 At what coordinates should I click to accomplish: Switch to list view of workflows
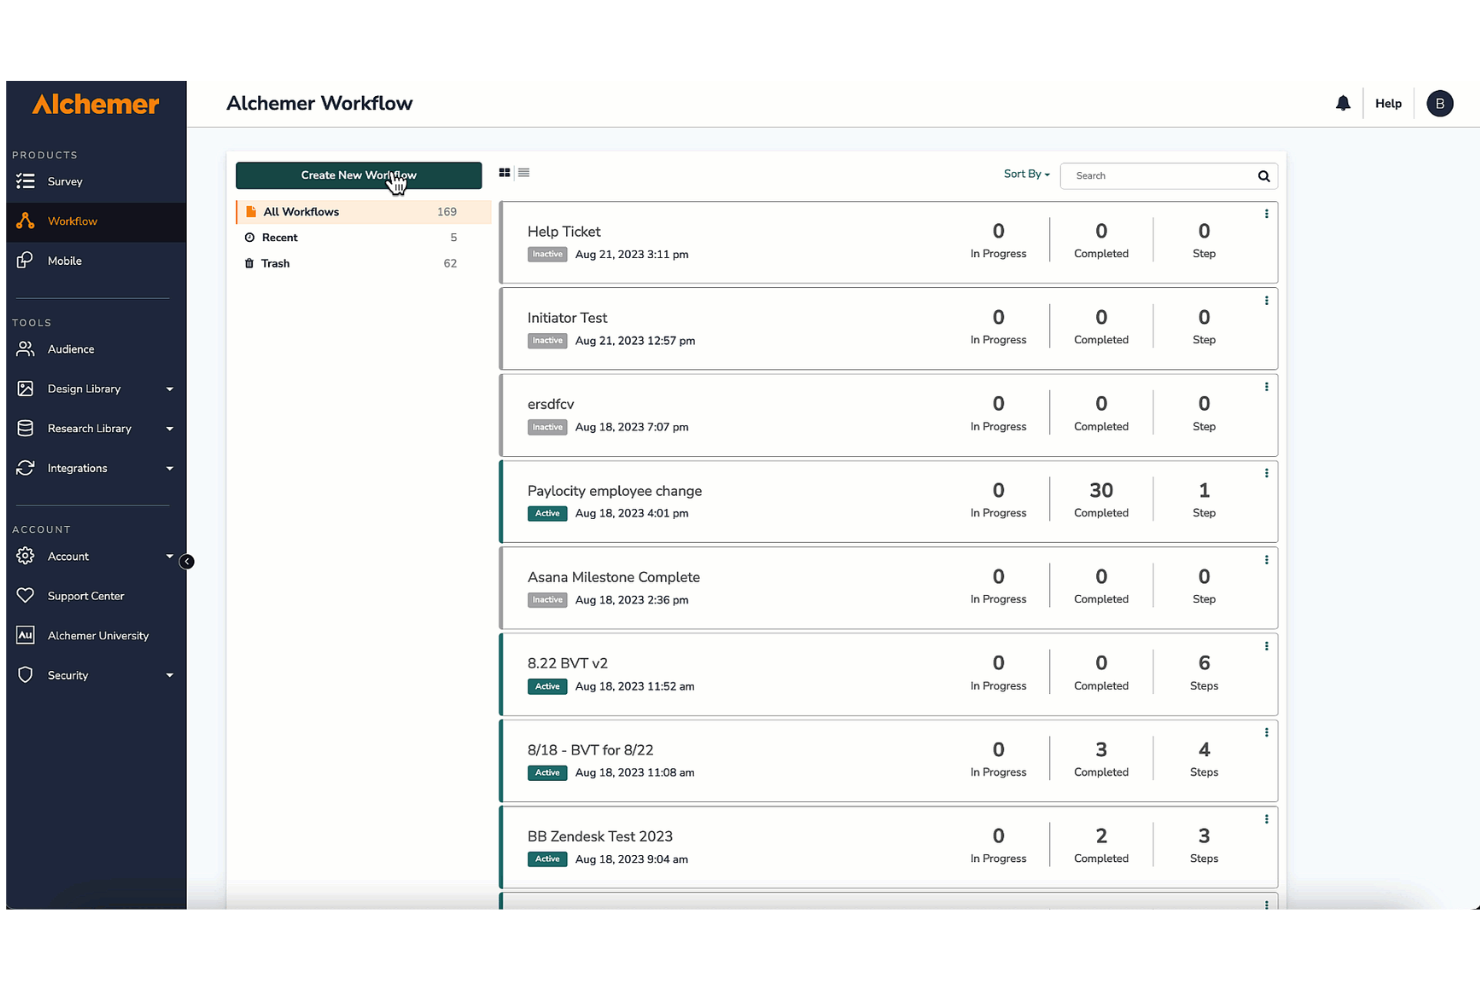pos(524,172)
